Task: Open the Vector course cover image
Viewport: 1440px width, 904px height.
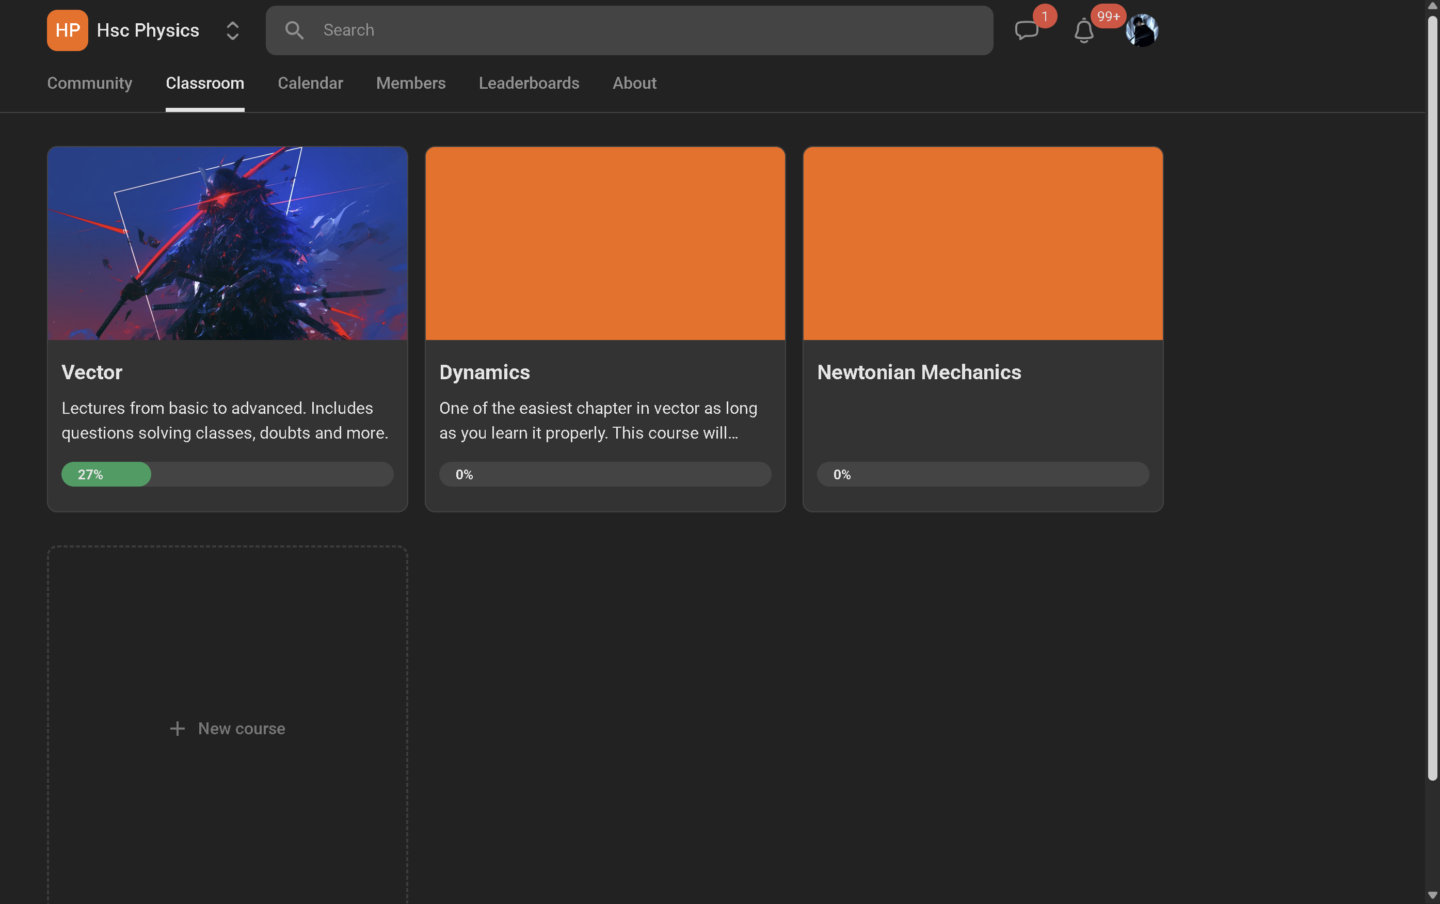Action: click(x=227, y=243)
